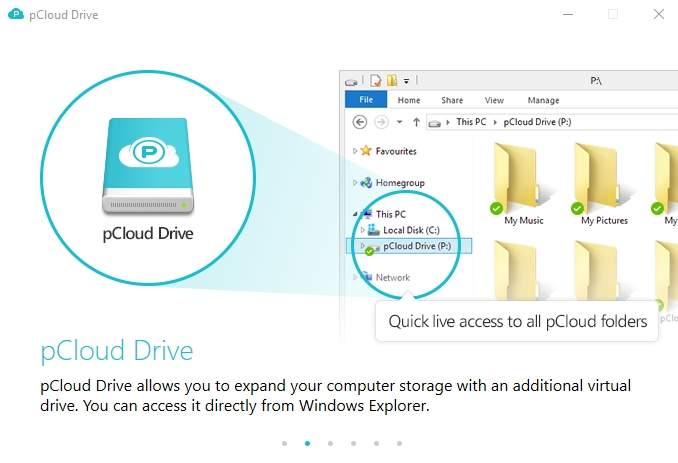Click the Local Disk (C:) drive icon
Screen dimensions: 678x463
coord(373,230)
